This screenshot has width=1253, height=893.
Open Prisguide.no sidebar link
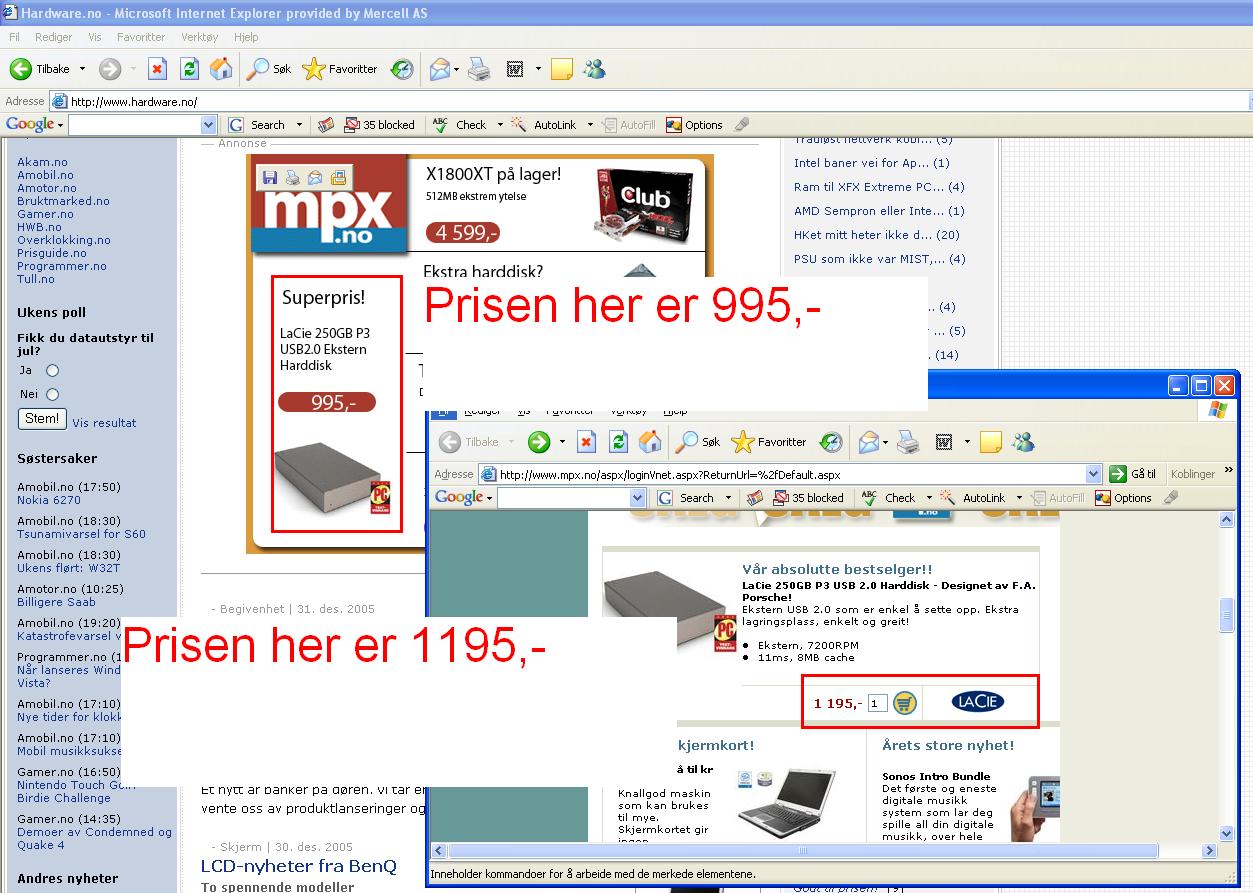[x=52, y=253]
